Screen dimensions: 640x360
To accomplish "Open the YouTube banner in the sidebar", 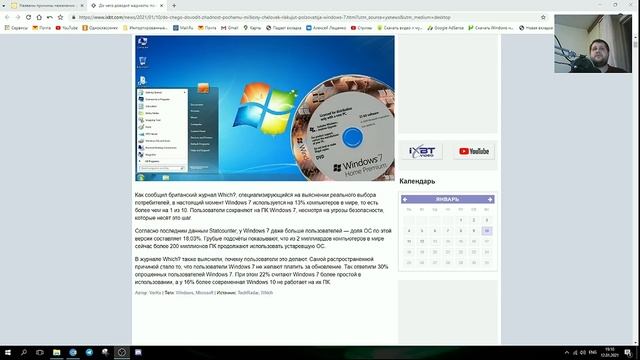I will tap(473, 151).
